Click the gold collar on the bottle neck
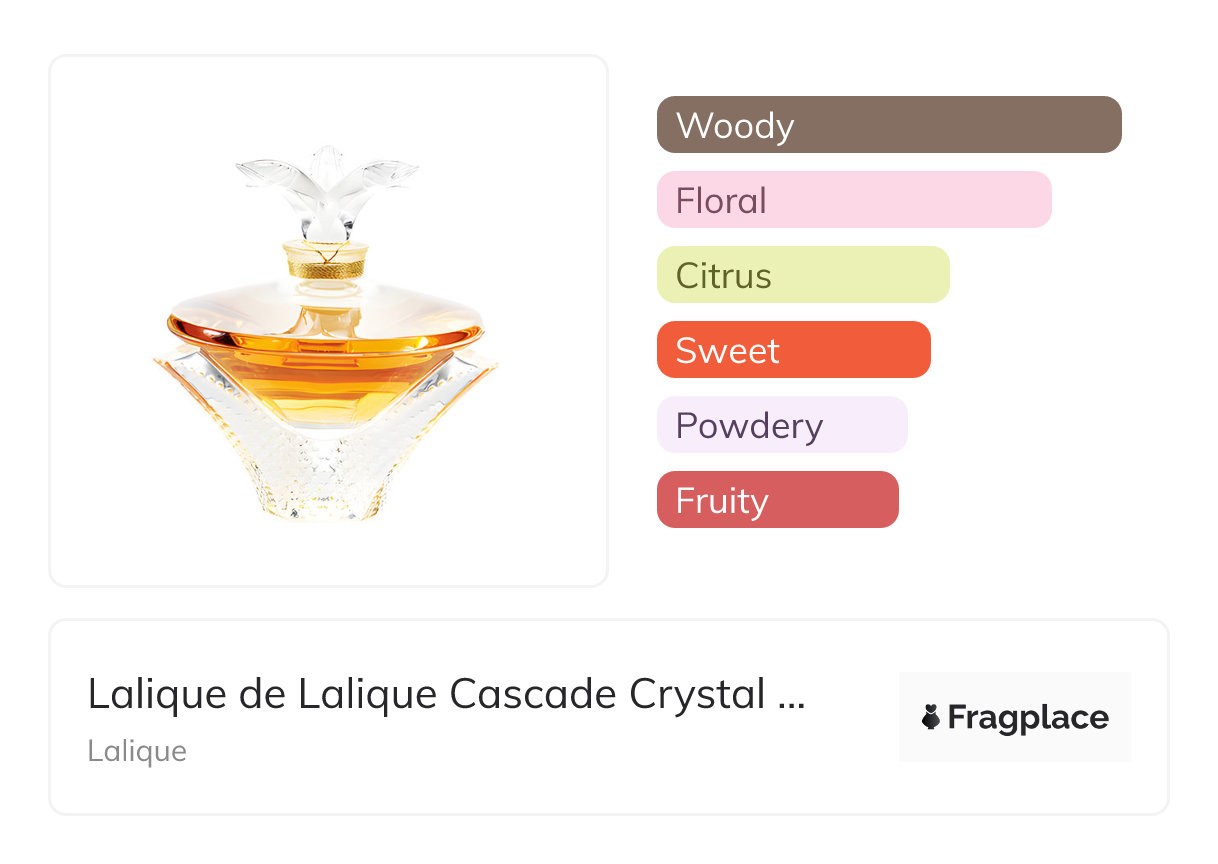 (x=325, y=260)
